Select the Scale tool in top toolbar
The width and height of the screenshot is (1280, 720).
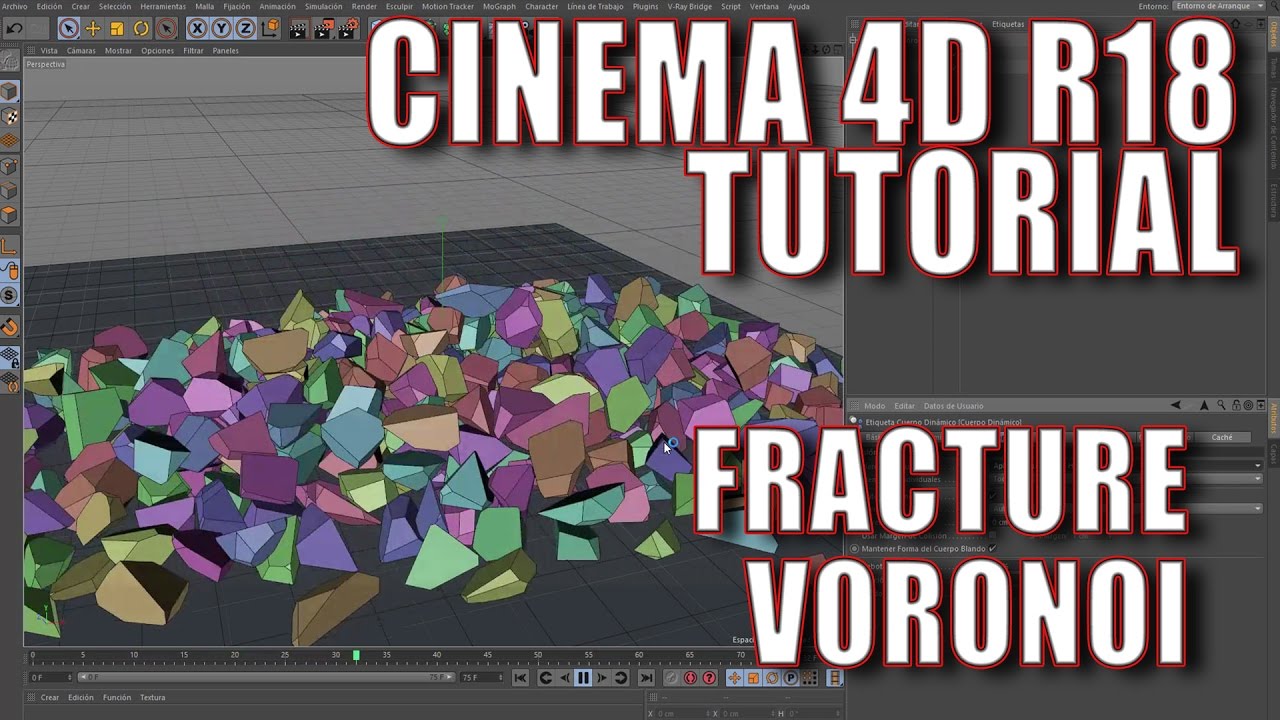[117, 29]
